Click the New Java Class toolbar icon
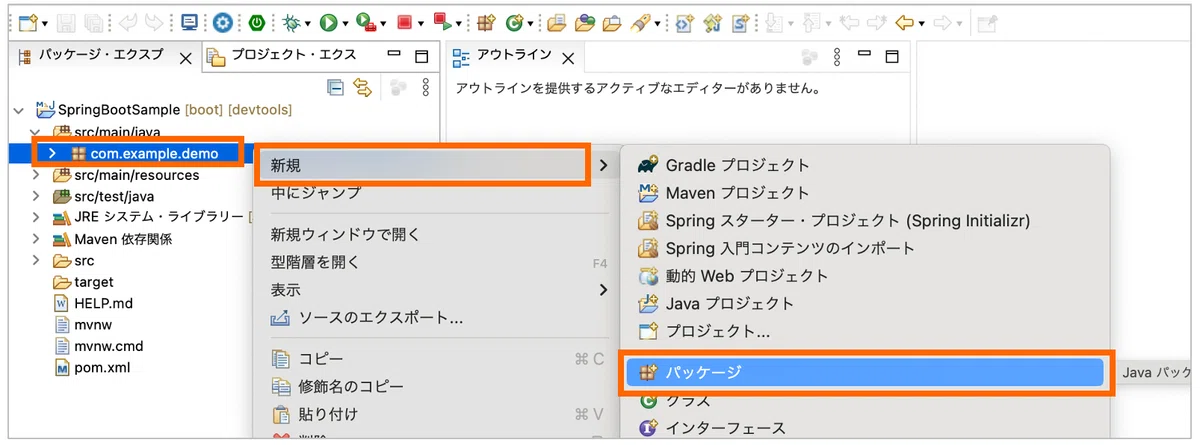The width and height of the screenshot is (1200, 445). click(x=514, y=21)
